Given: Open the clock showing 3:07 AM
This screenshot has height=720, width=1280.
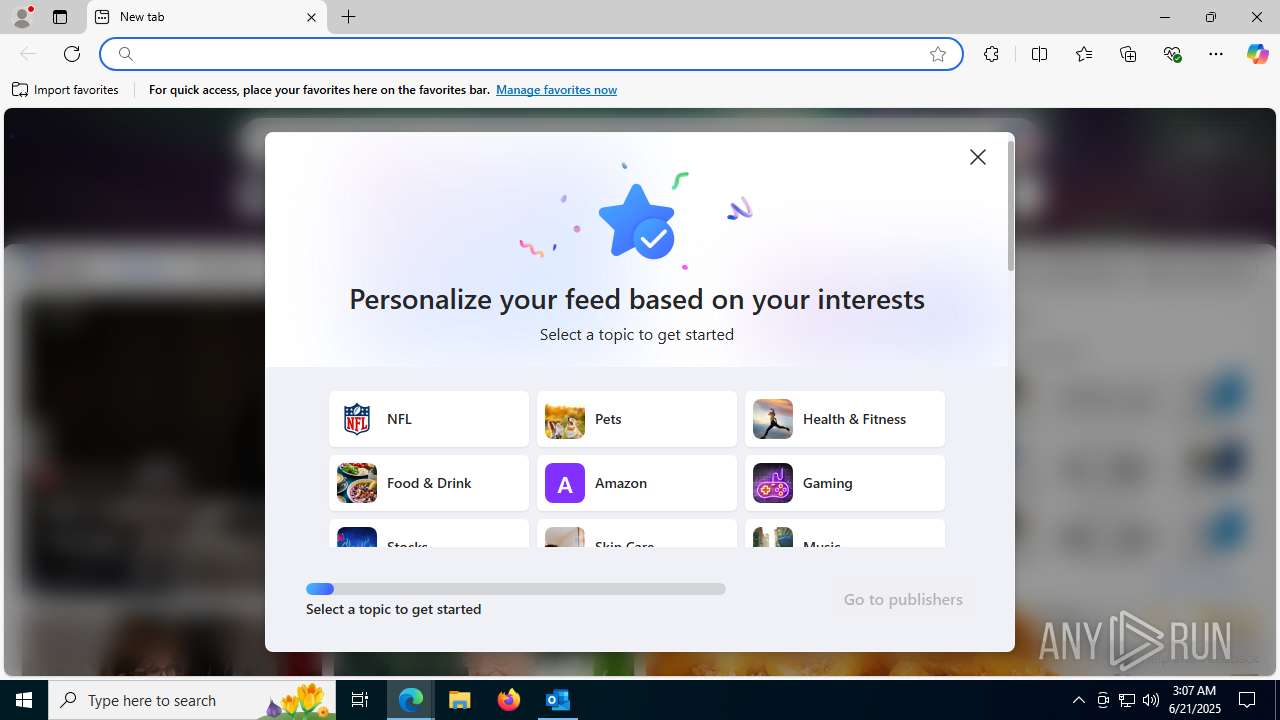Looking at the screenshot, I should click(1194, 700).
